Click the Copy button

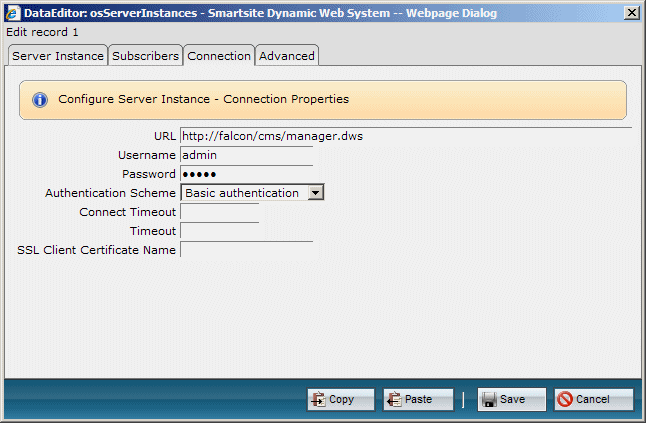point(341,400)
